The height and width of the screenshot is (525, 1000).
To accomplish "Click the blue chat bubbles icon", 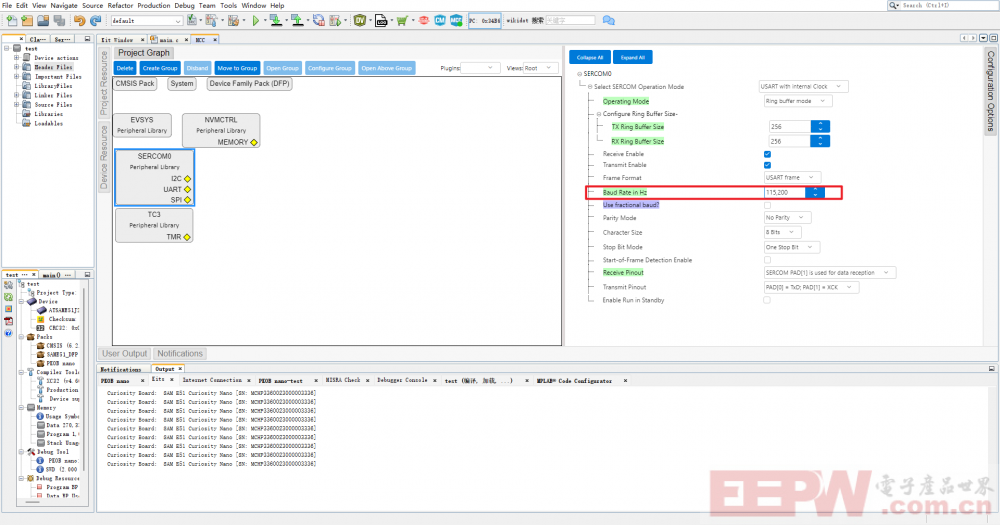I will point(608,20).
